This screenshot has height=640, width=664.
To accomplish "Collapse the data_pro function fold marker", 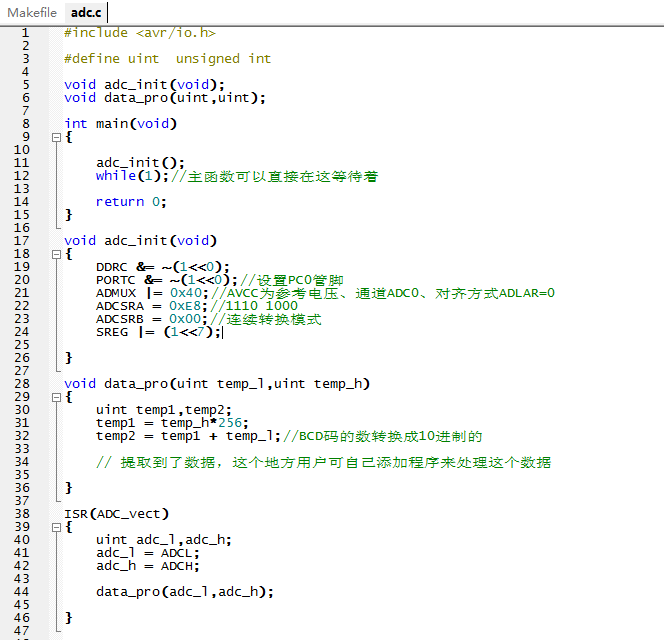I will [56, 397].
